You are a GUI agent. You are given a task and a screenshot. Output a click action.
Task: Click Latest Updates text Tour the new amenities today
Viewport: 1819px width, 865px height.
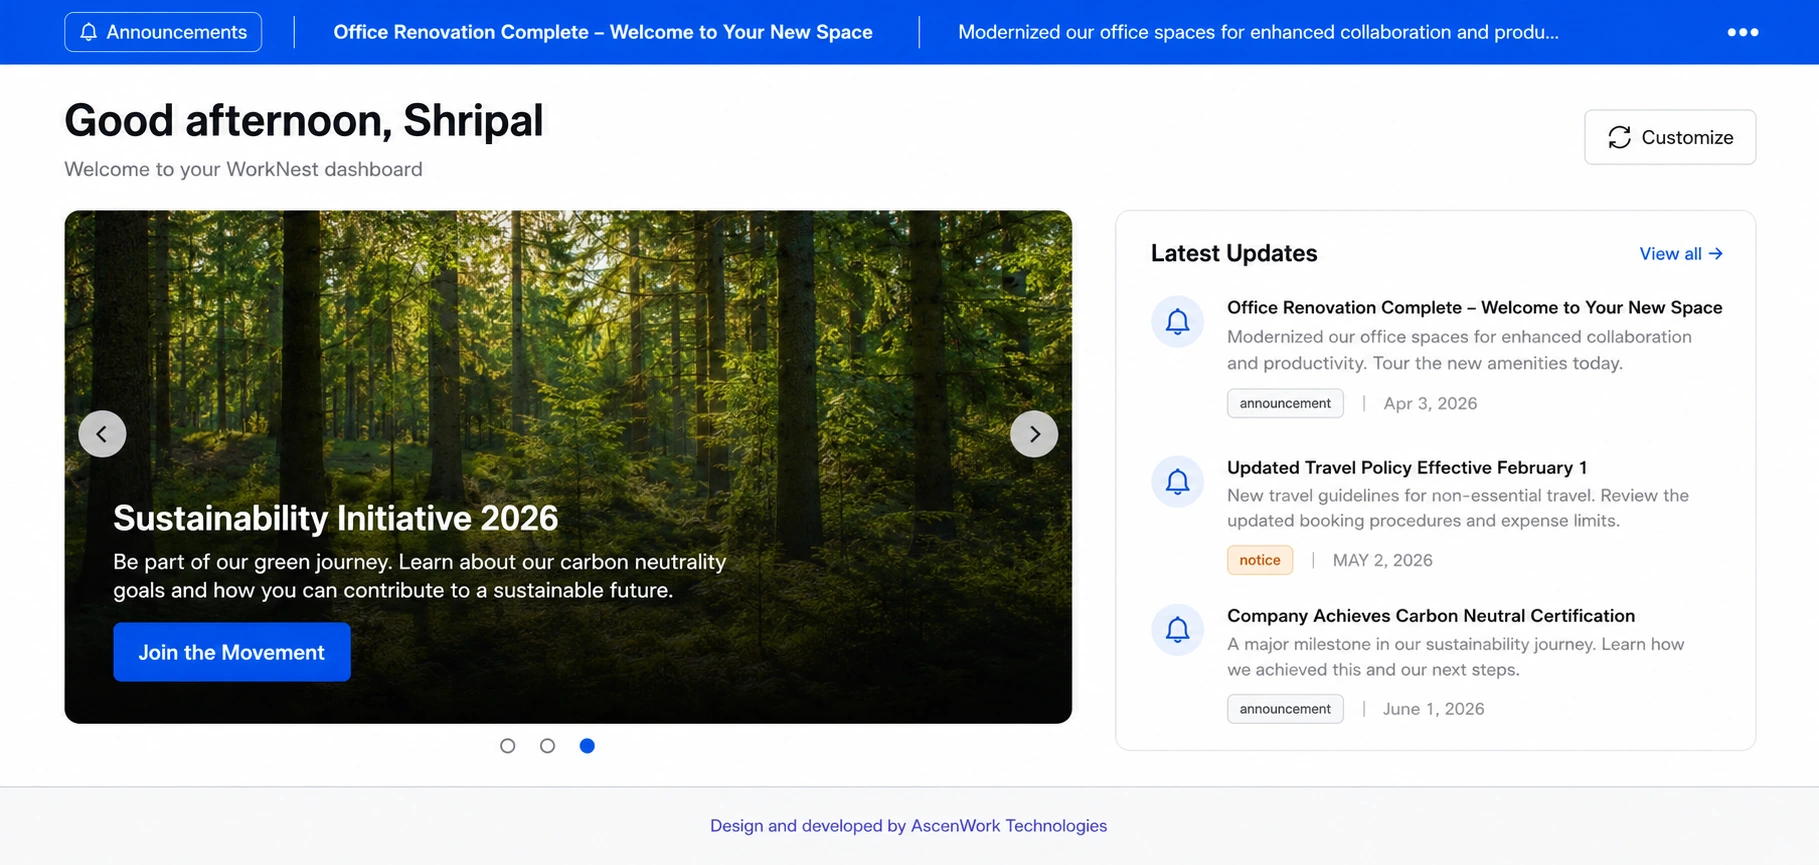[x=1497, y=363]
